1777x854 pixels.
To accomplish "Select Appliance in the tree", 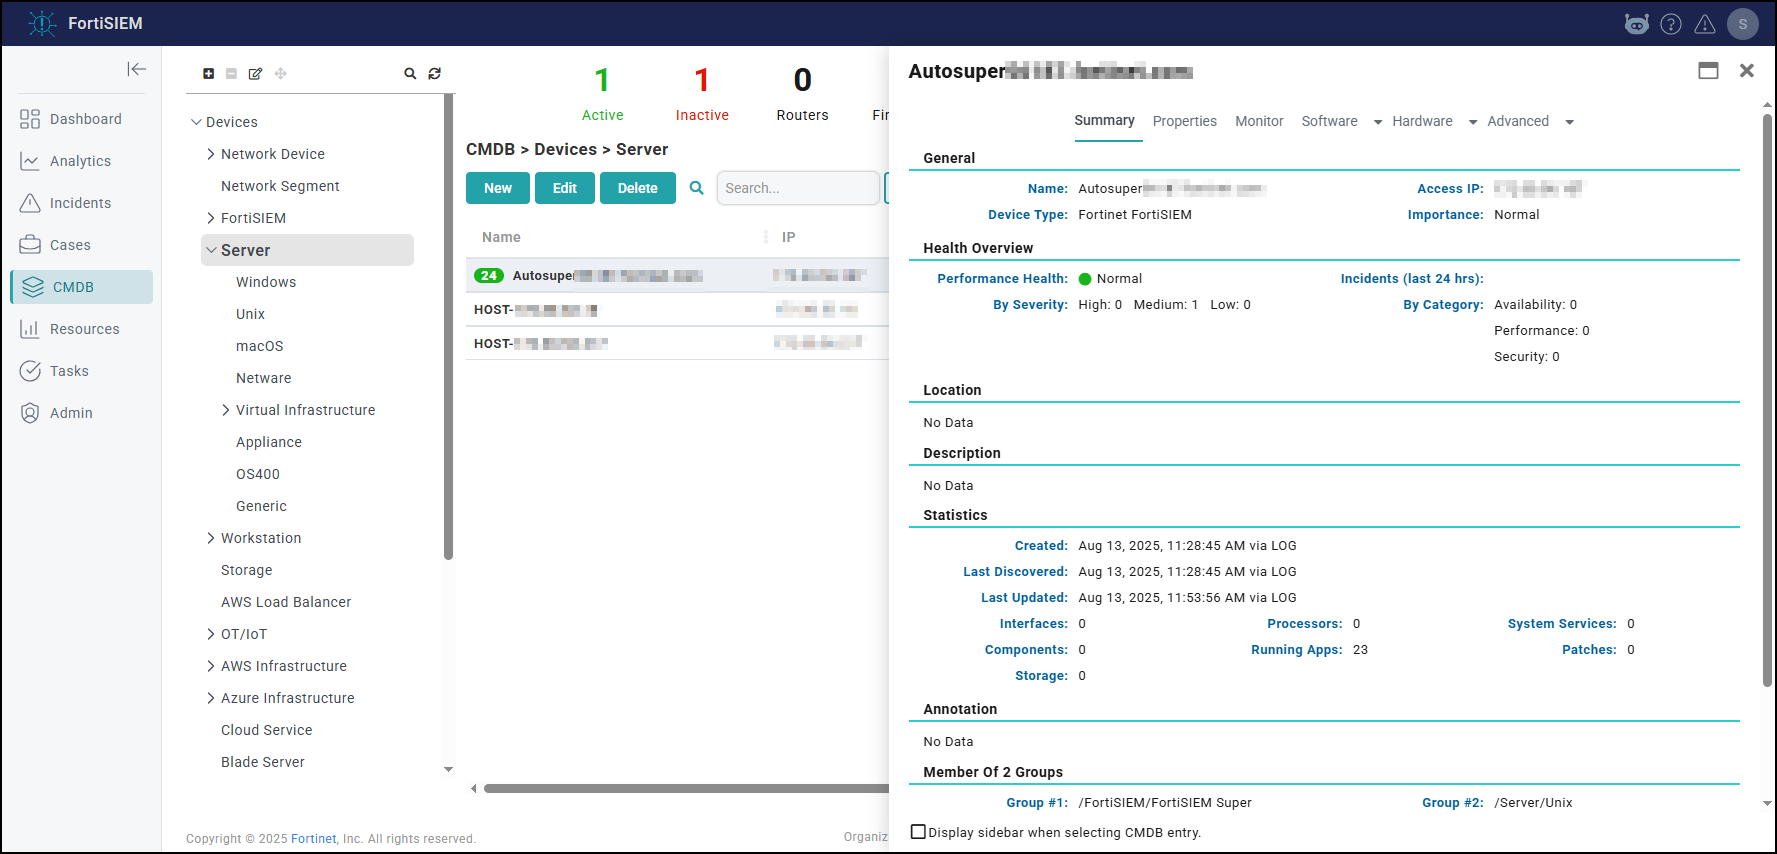I will (x=269, y=442).
